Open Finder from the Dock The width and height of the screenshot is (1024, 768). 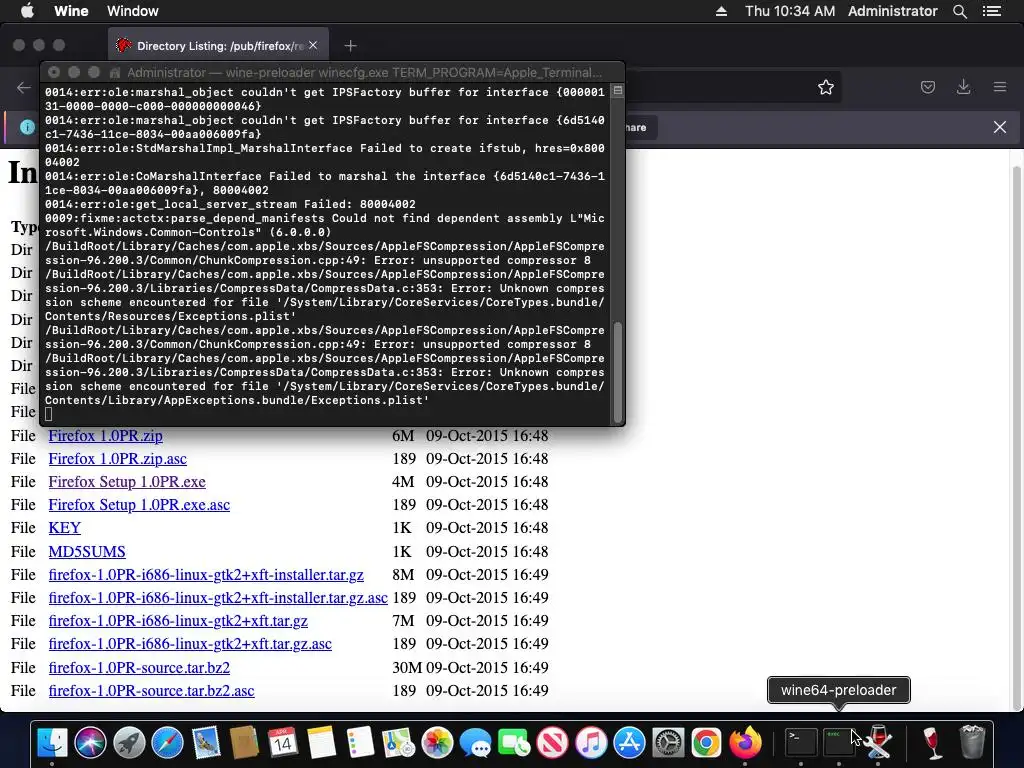pyautogui.click(x=52, y=743)
